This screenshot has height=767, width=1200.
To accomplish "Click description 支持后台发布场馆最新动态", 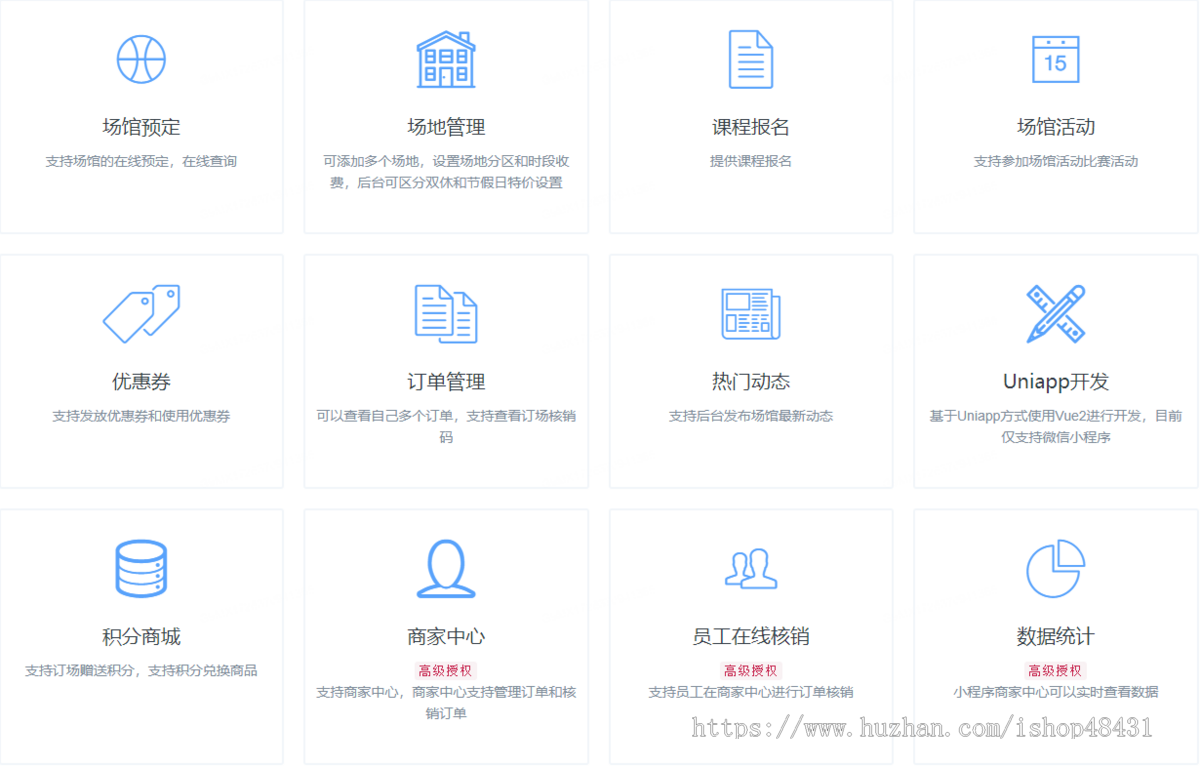I will [x=750, y=416].
